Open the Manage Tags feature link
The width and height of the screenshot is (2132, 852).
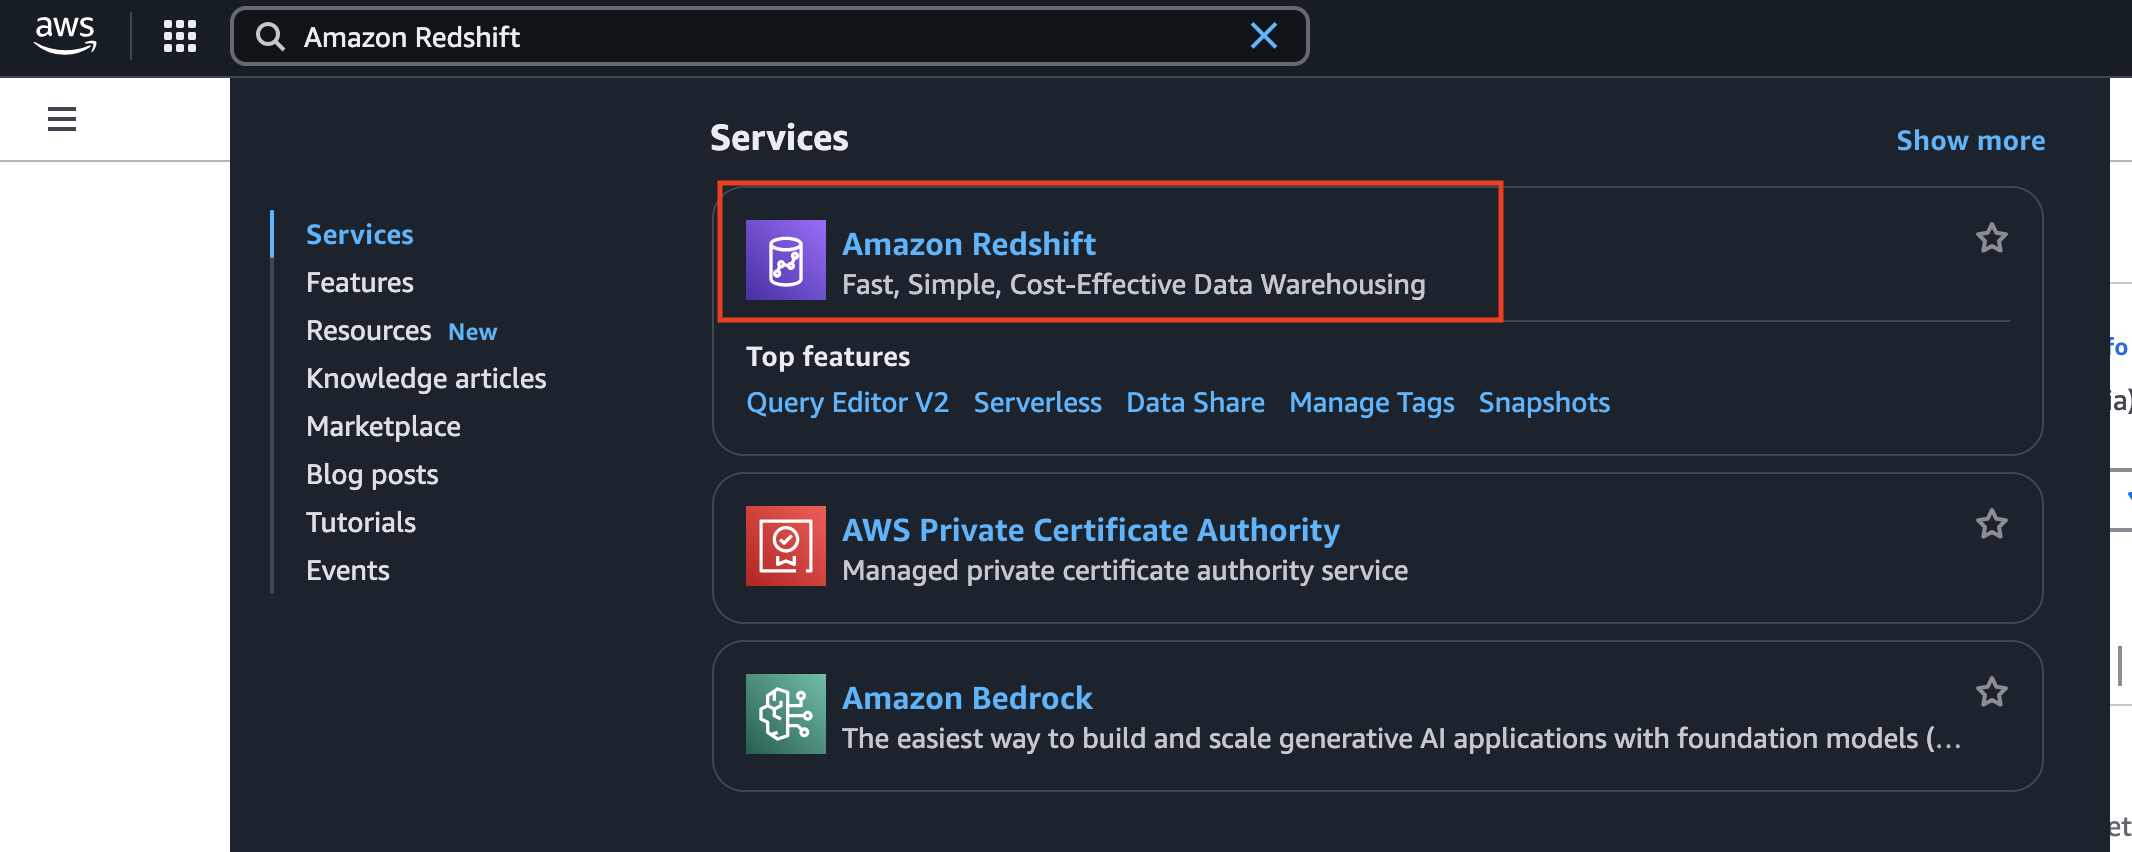pos(1371,402)
